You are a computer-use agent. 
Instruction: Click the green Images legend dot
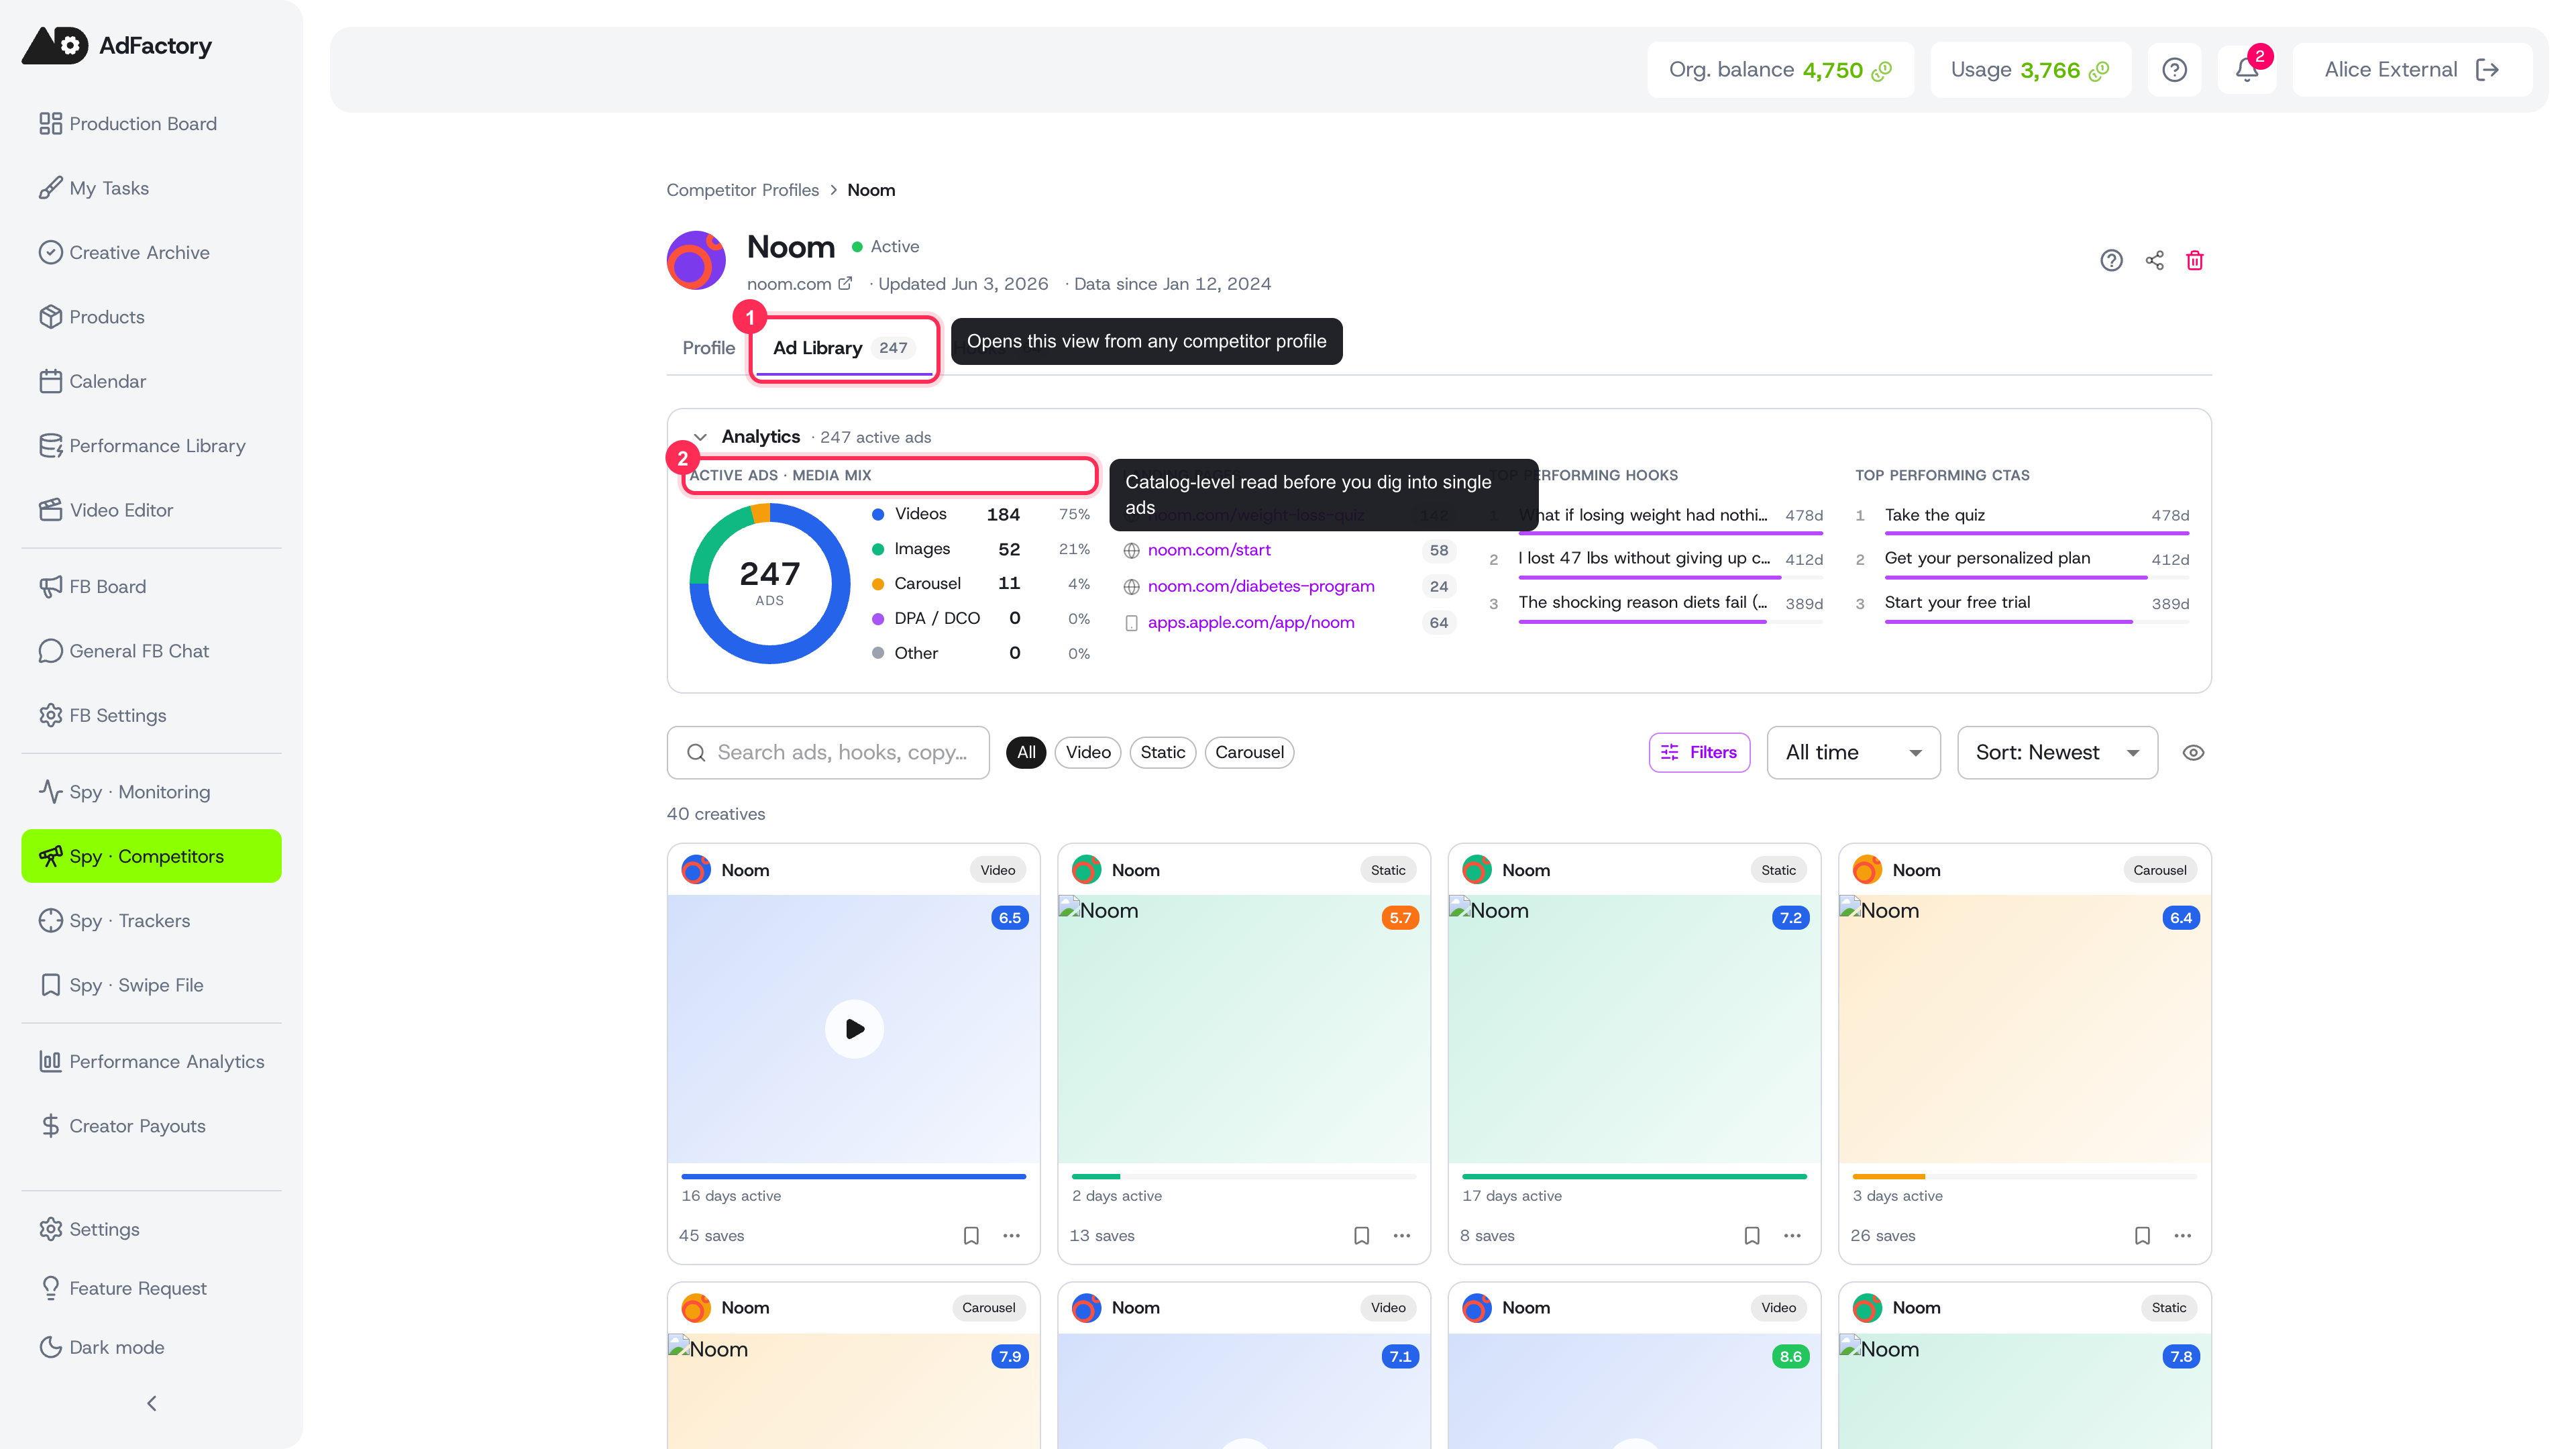pyautogui.click(x=877, y=549)
